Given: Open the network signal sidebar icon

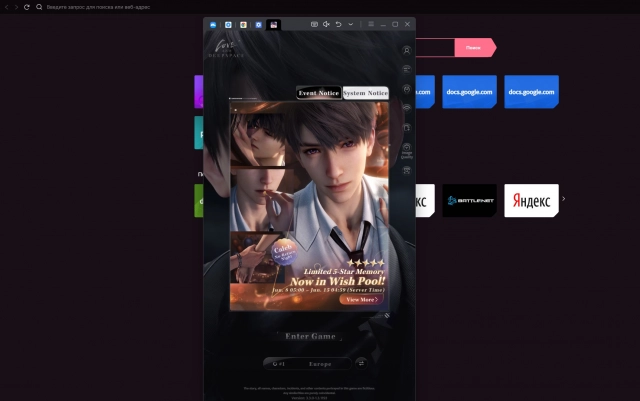Looking at the screenshot, I should click(407, 108).
